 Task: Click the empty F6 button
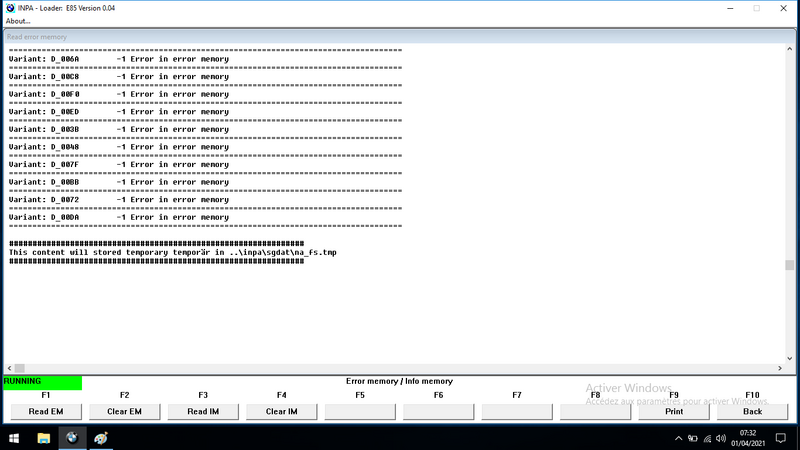pyautogui.click(x=439, y=411)
